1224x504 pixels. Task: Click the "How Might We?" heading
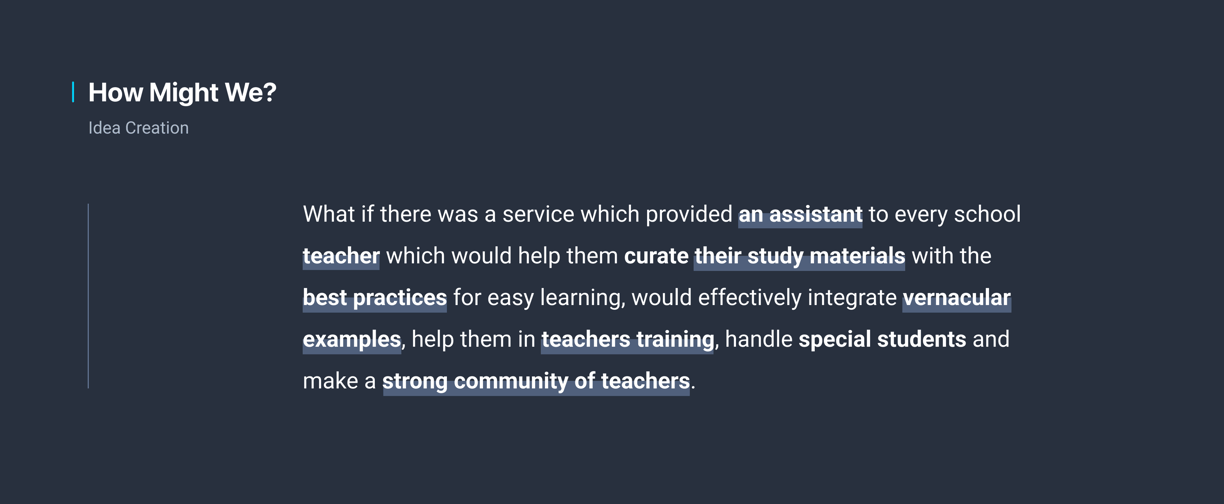(x=182, y=93)
